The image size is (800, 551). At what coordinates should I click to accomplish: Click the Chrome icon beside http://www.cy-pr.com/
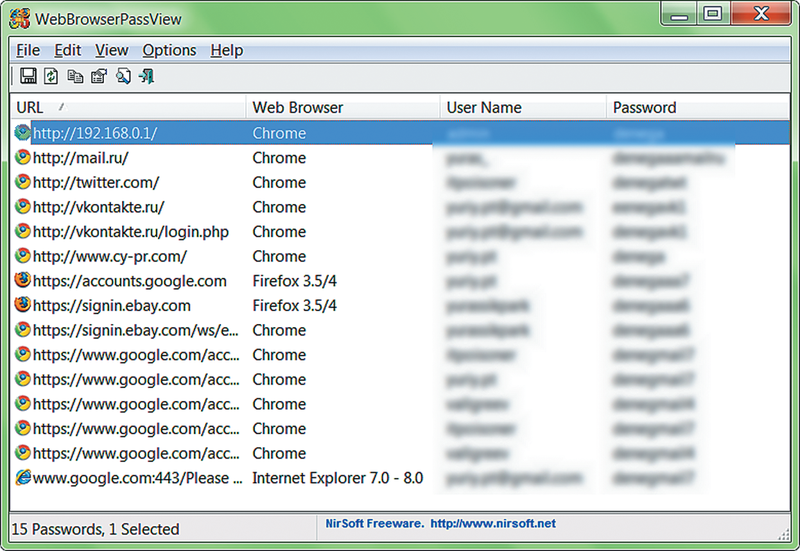(x=22, y=256)
